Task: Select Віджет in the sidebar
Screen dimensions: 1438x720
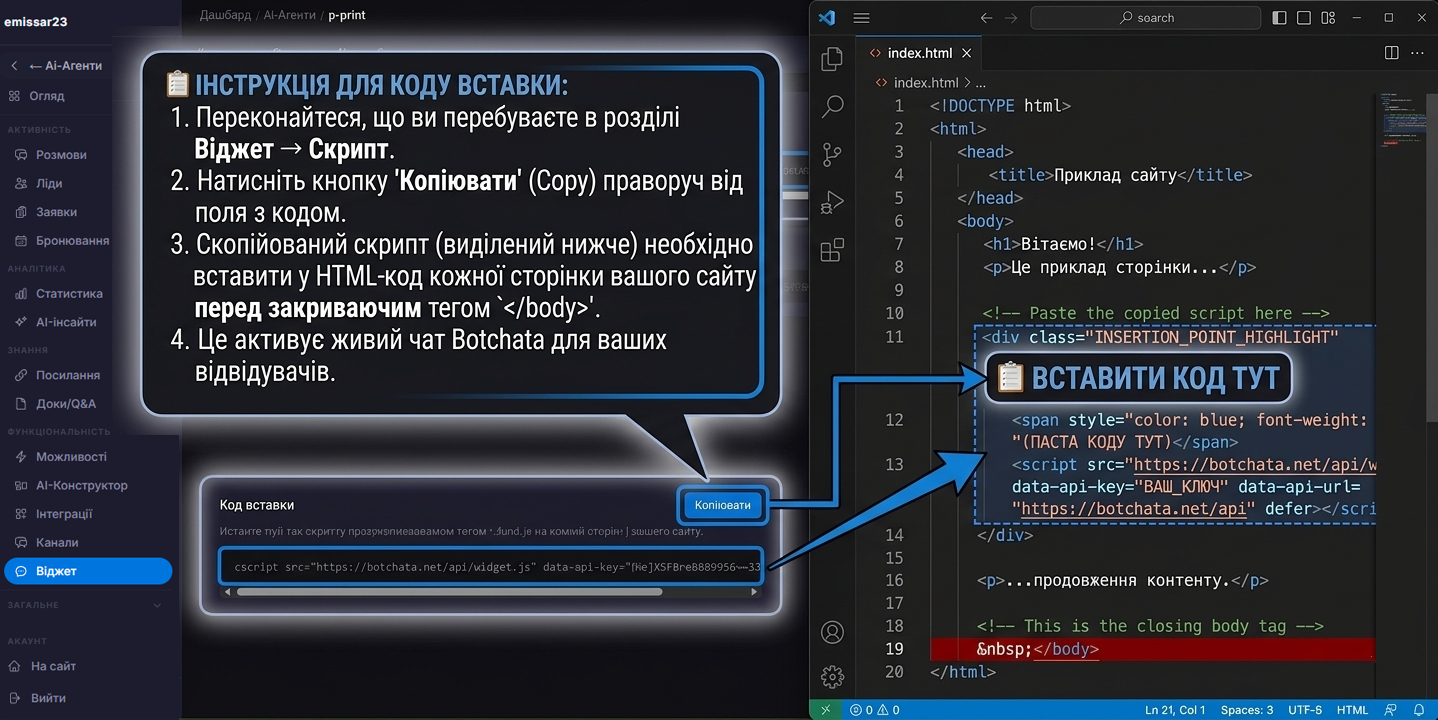Action: coord(88,571)
